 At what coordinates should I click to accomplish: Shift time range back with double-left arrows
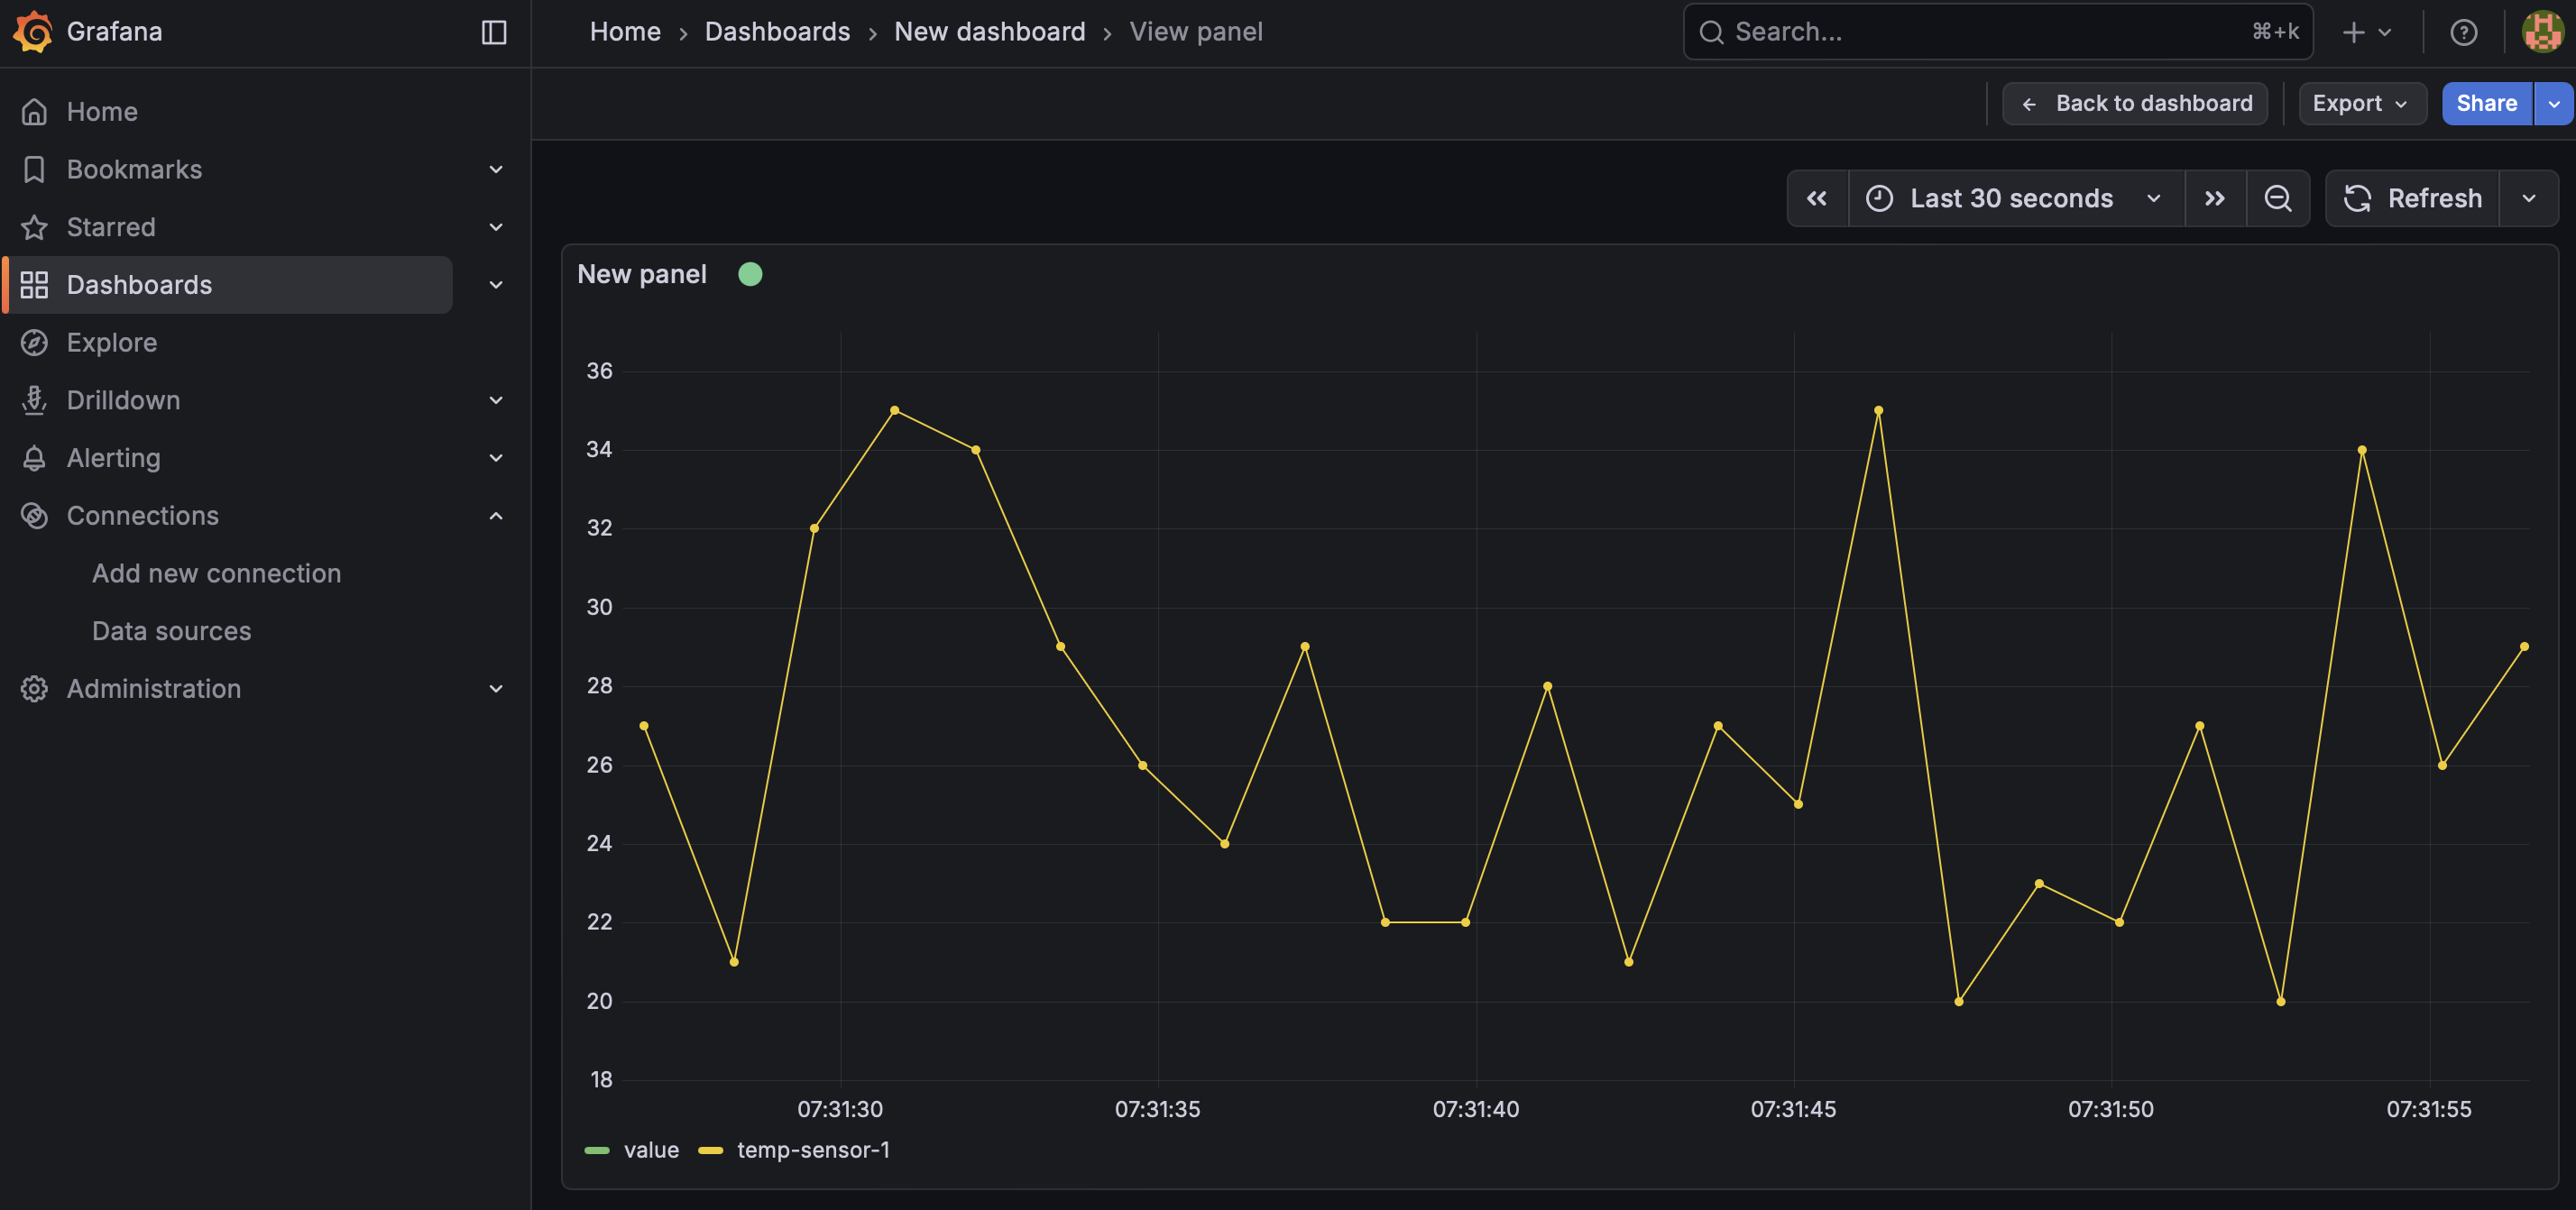tap(1817, 197)
